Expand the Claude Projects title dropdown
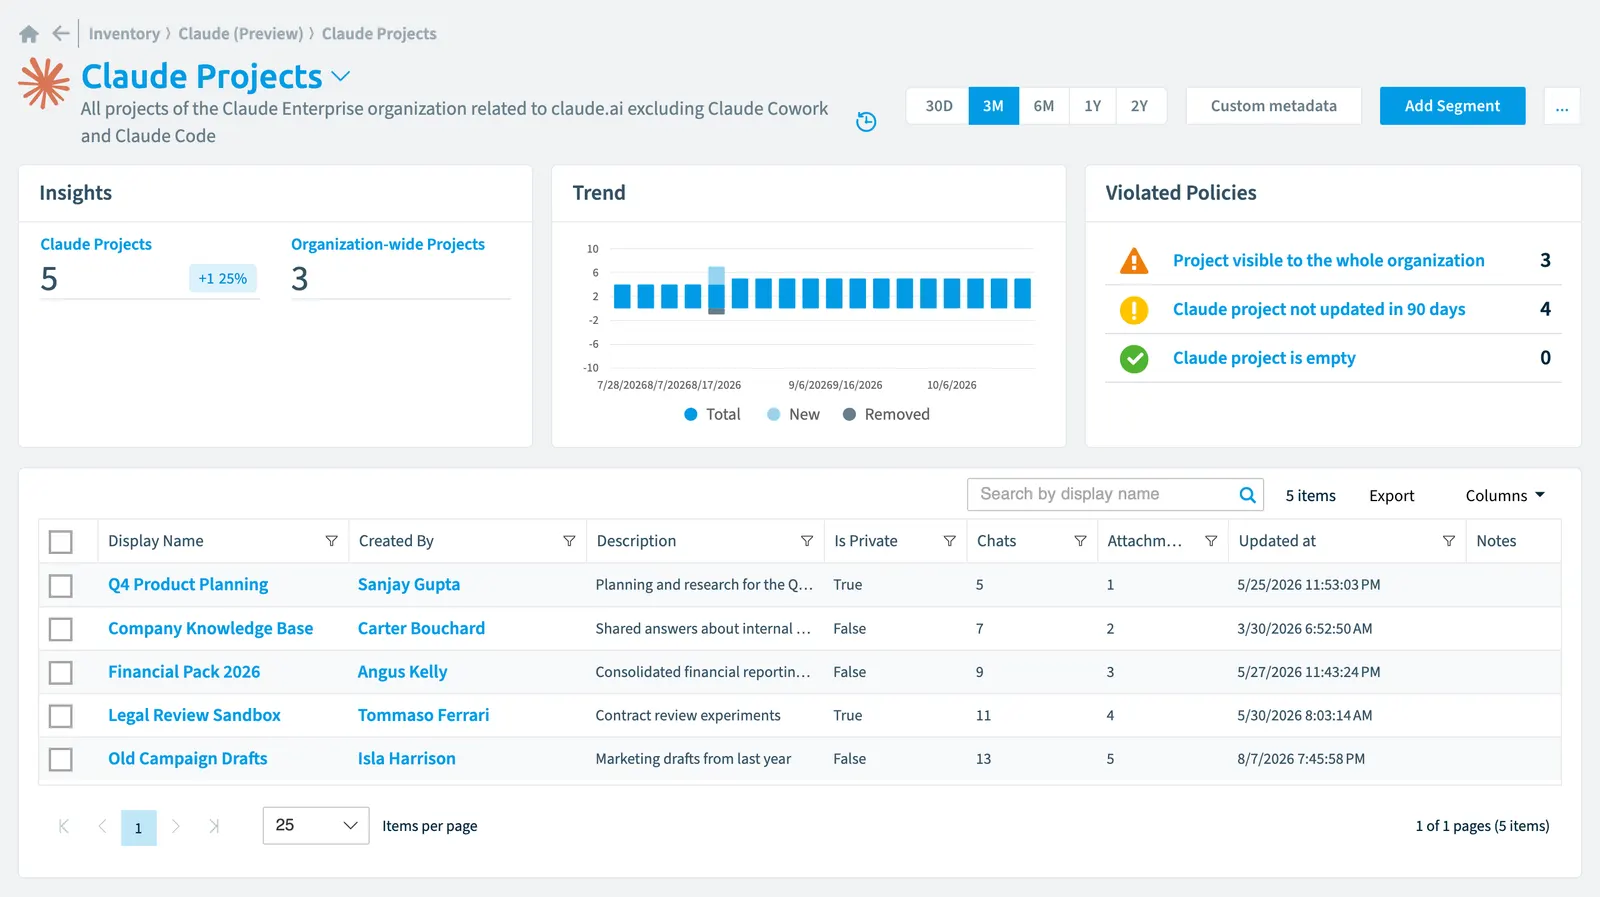 [341, 76]
